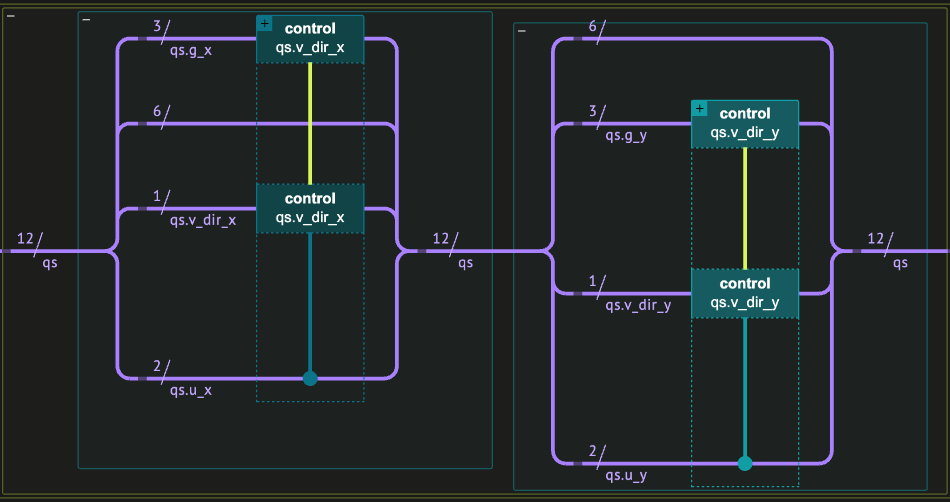
Task: Select the qs.g_y wire label
Action: 626,137
